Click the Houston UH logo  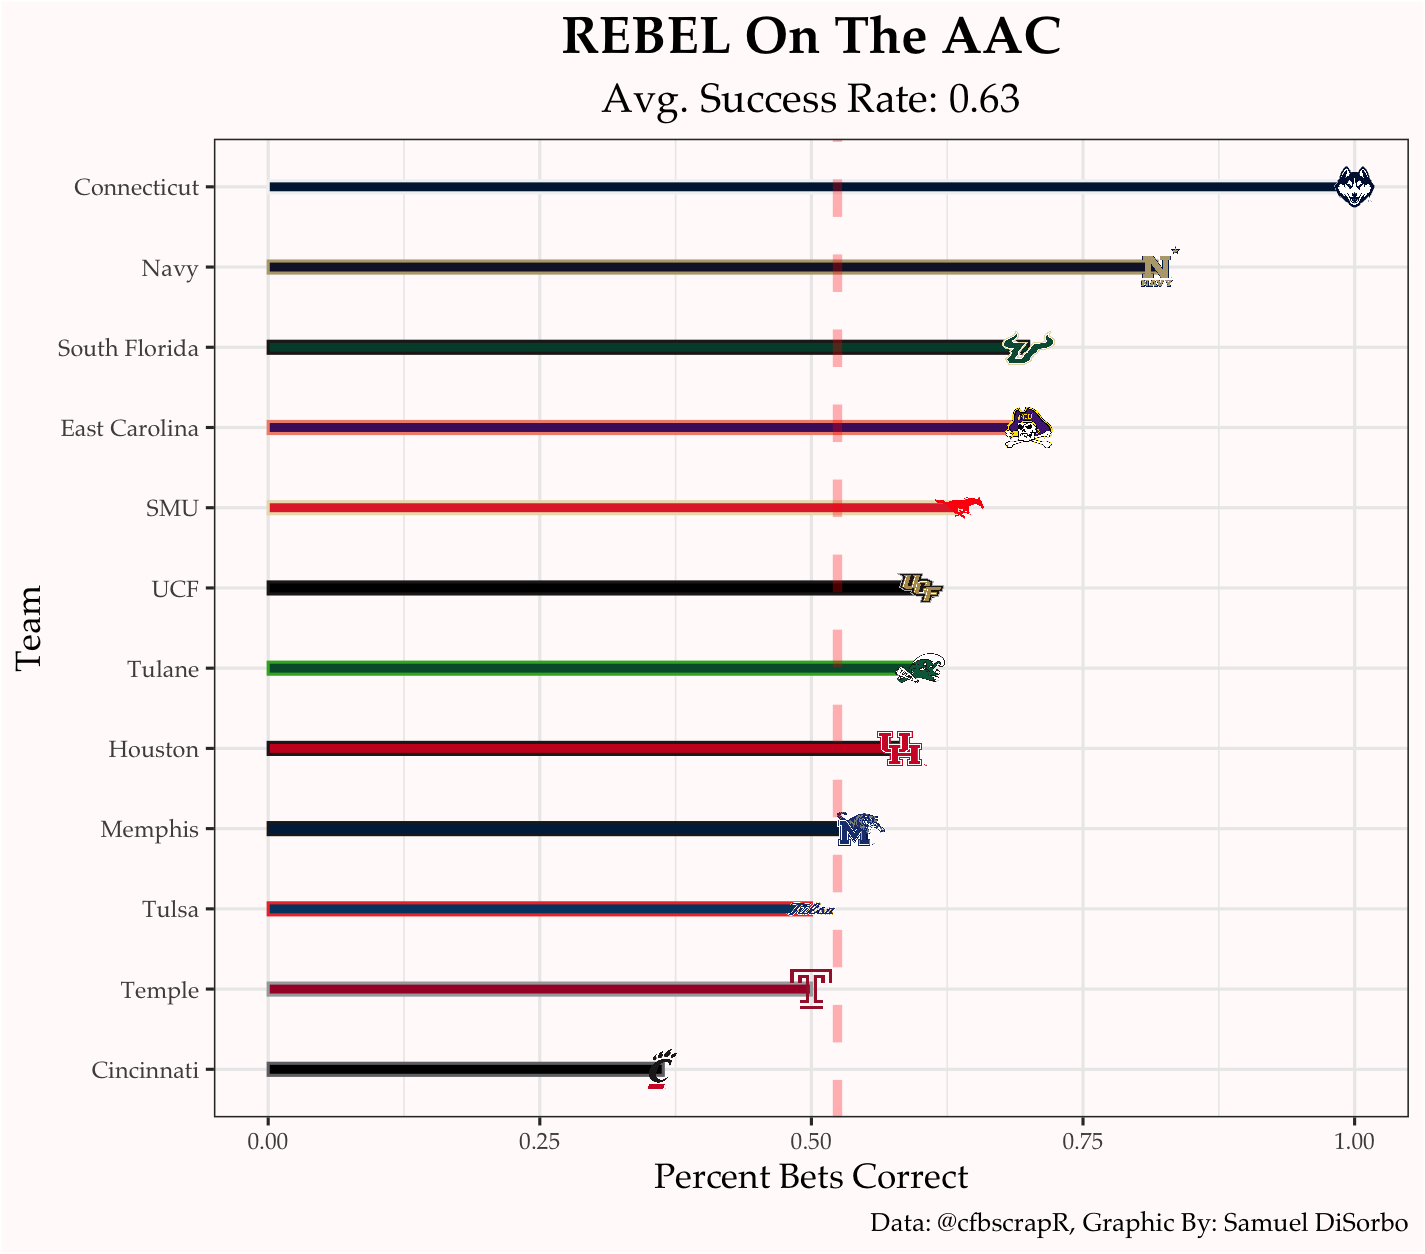point(899,749)
